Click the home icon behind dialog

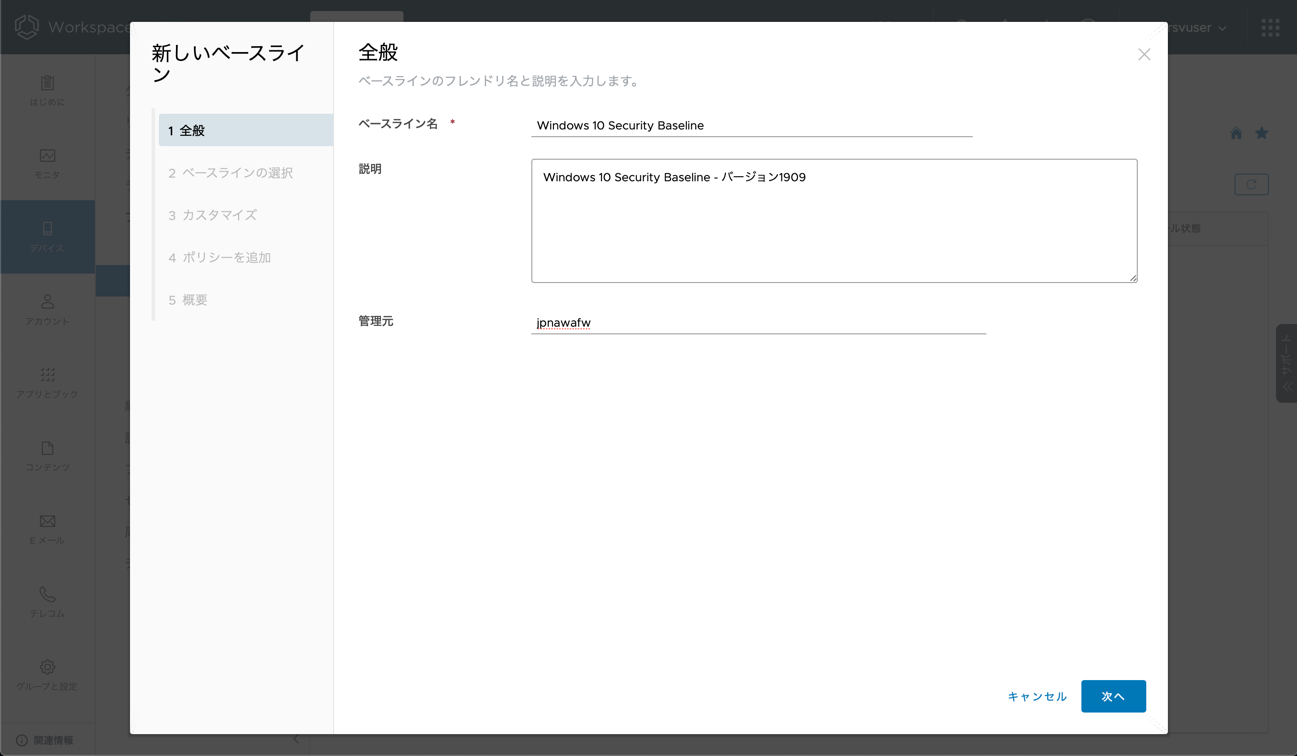[x=1236, y=133]
